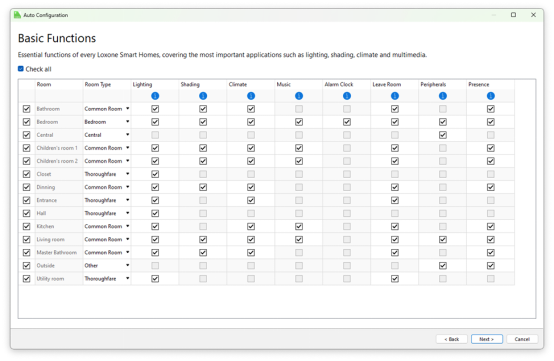Click the info icon under Music column
The image size is (554, 361).
coord(299,96)
